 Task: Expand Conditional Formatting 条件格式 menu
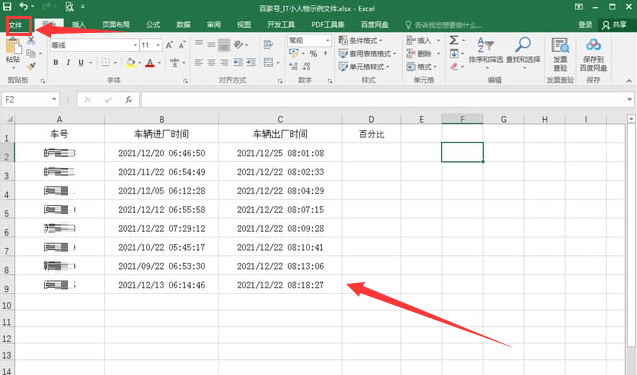(x=361, y=41)
